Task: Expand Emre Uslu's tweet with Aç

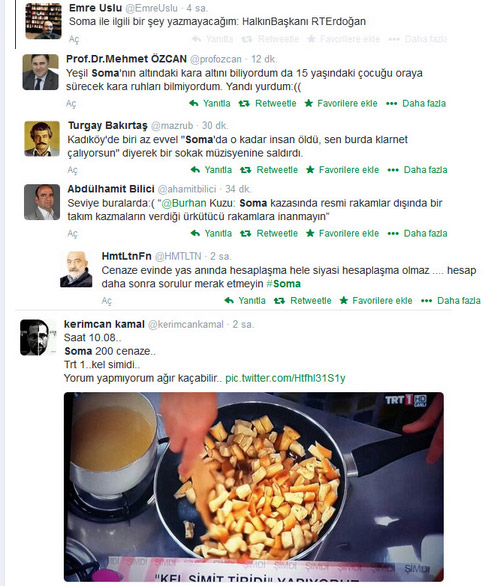Action: point(74,39)
